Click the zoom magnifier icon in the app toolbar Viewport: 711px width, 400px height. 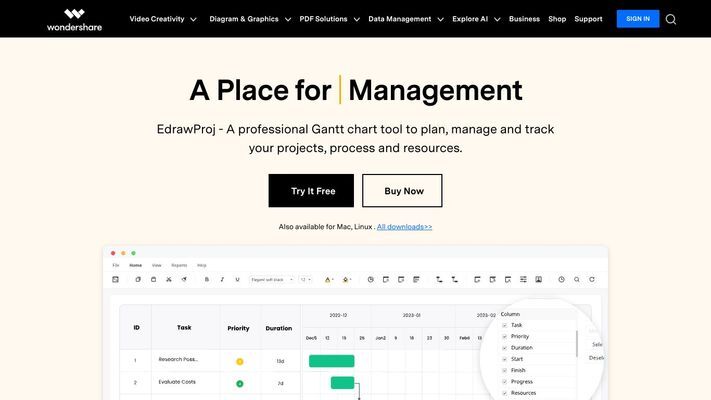577,279
